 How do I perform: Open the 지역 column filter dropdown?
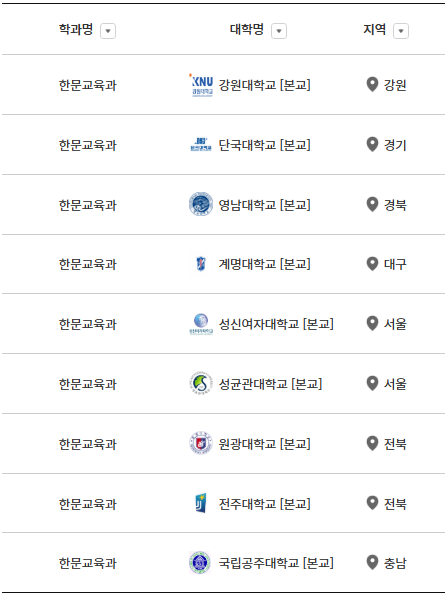pyautogui.click(x=401, y=31)
